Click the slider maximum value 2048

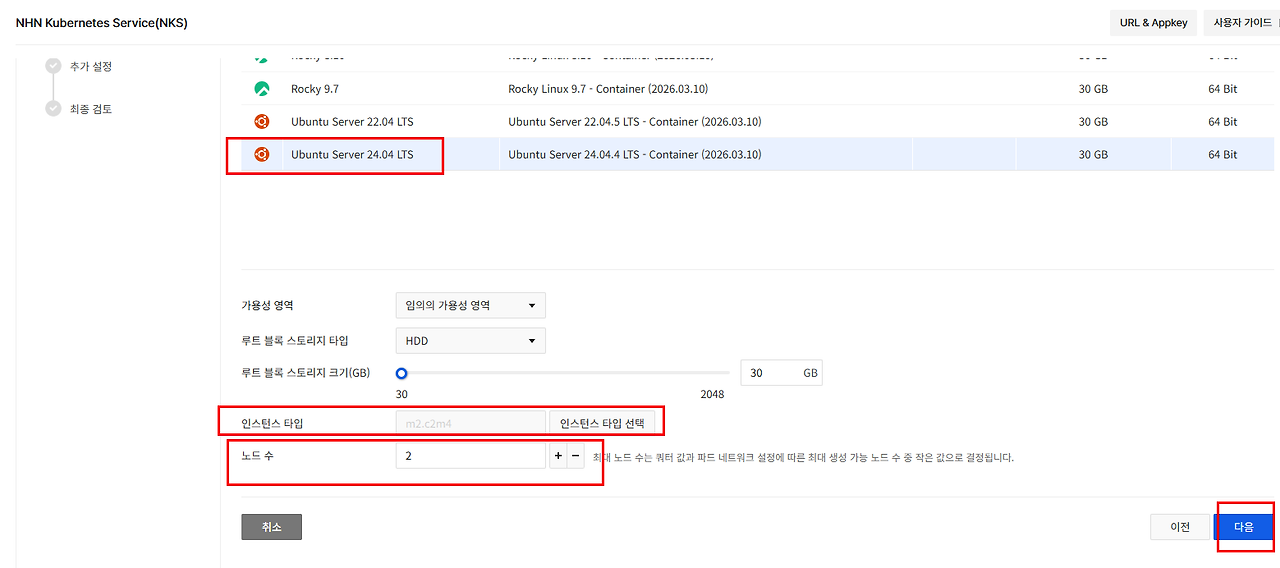click(712, 394)
